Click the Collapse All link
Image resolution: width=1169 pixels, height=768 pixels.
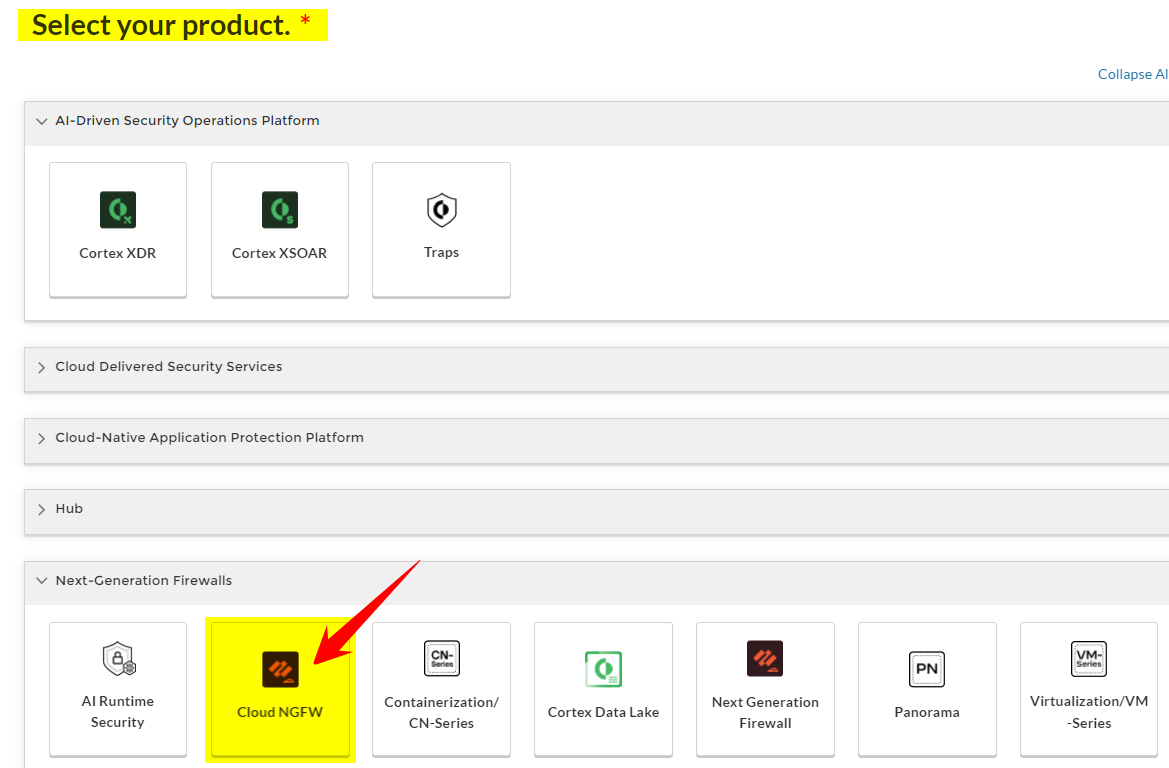[1132, 74]
